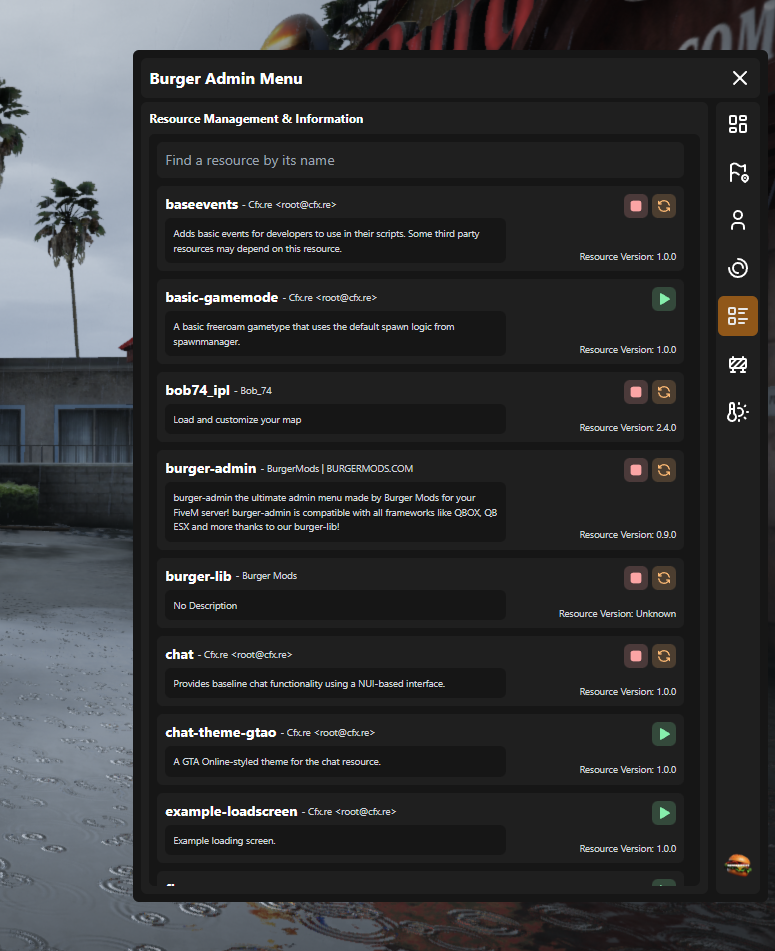Stop the baseevents resource
The width and height of the screenshot is (775, 951).
pyautogui.click(x=636, y=206)
